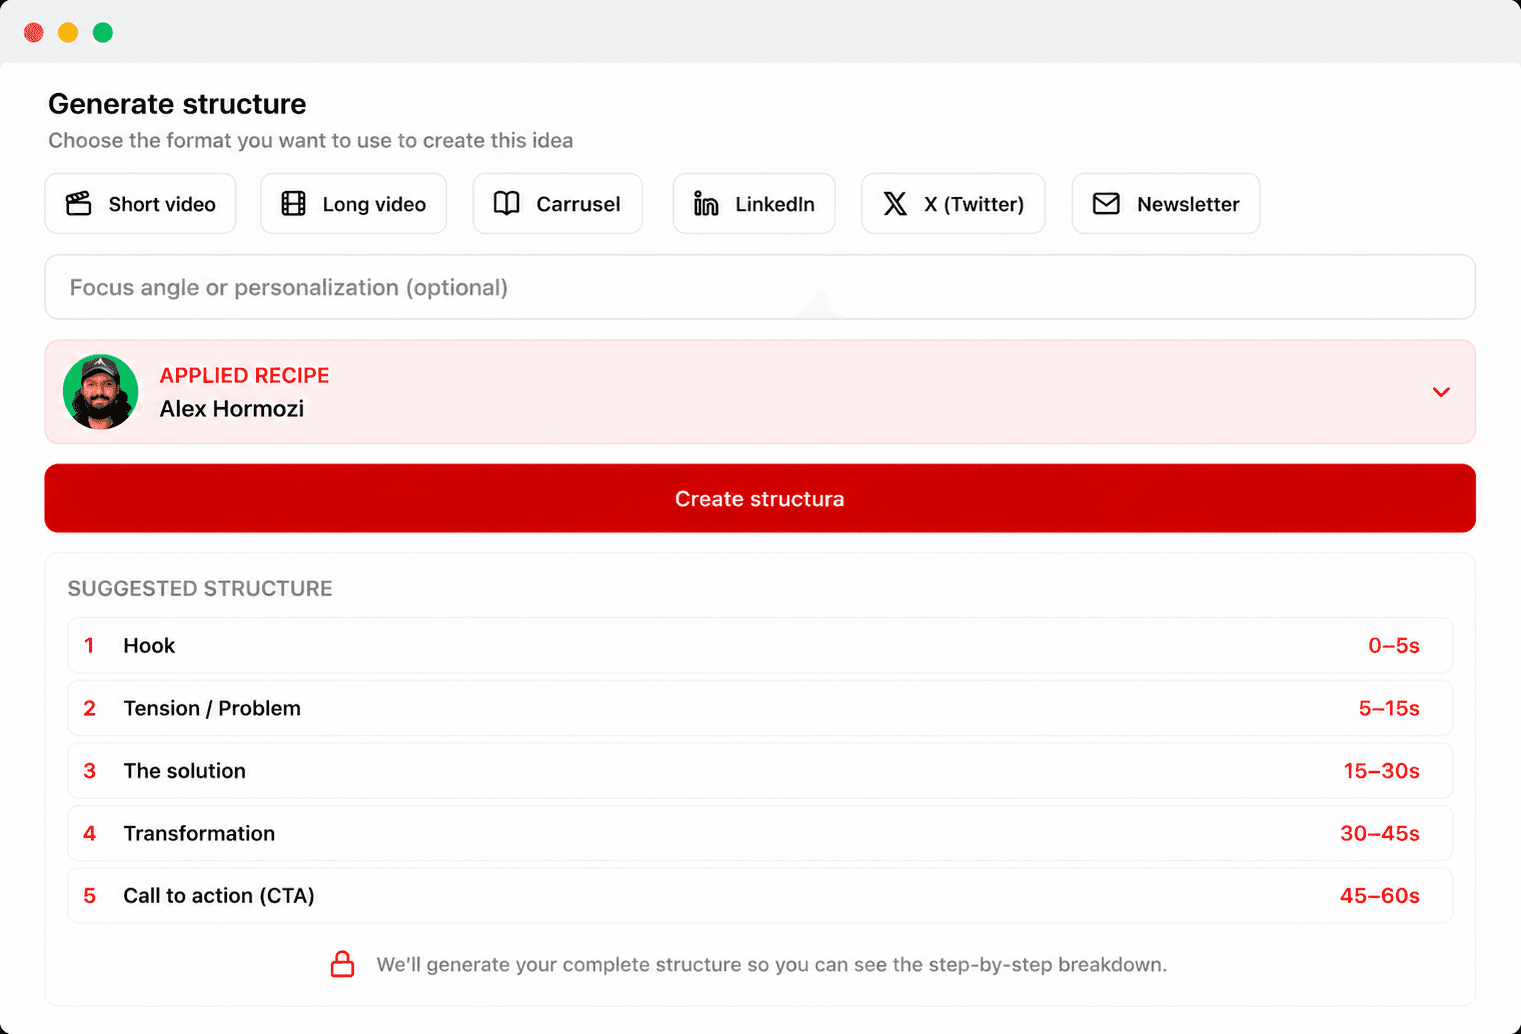Click the Focus angle or personalization field
This screenshot has height=1034, width=1521.
pos(760,287)
